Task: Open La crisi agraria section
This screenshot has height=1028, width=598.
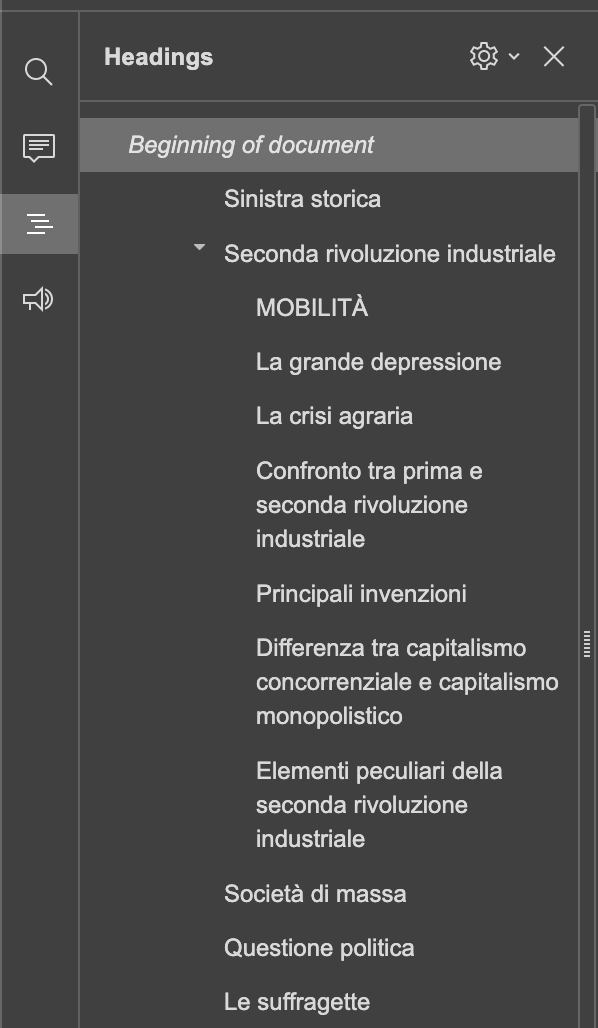Action: tap(336, 416)
